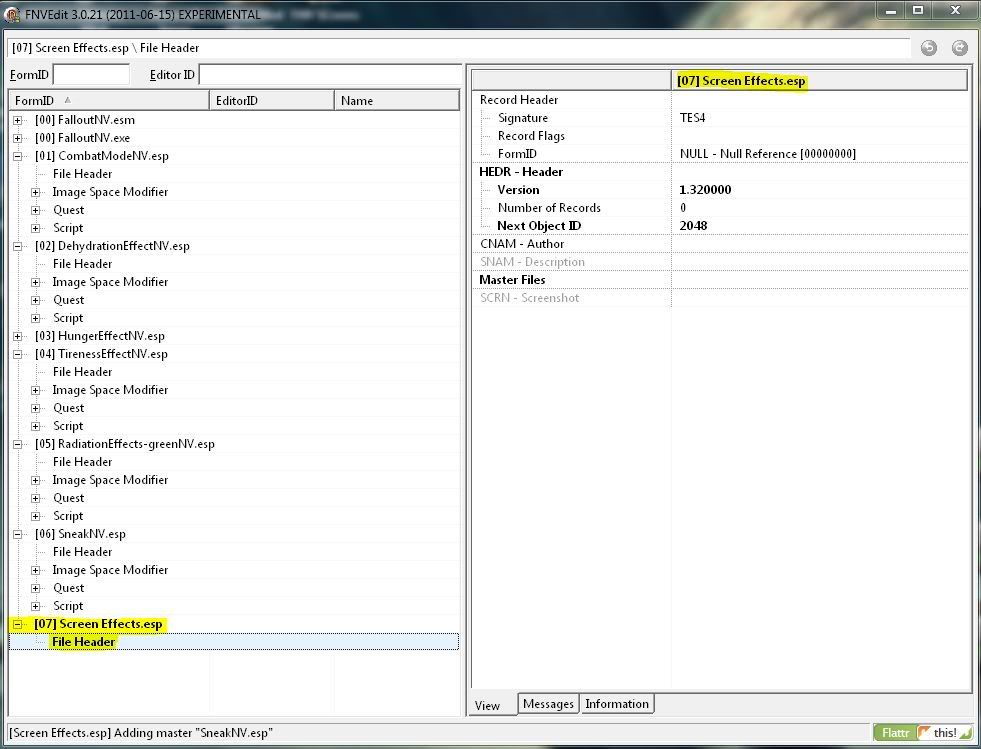Expand Quest under RadiationEffects-greenNV.esp
The width and height of the screenshot is (981, 749).
point(36,499)
